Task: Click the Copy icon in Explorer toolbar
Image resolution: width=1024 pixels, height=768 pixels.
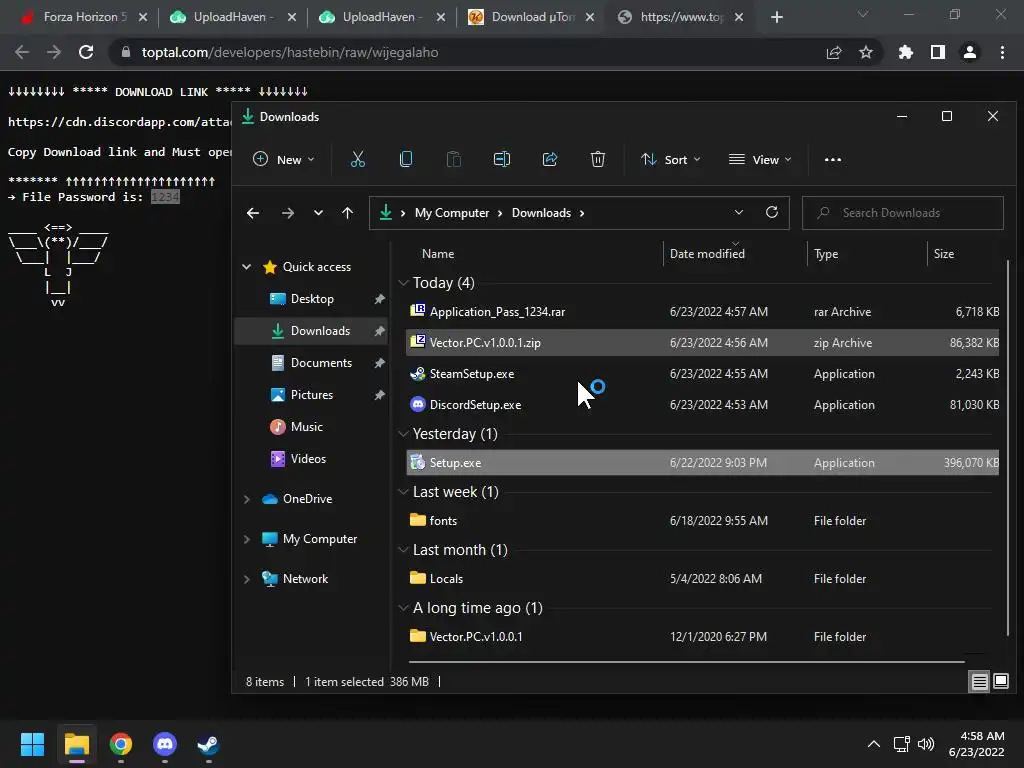Action: click(406, 159)
